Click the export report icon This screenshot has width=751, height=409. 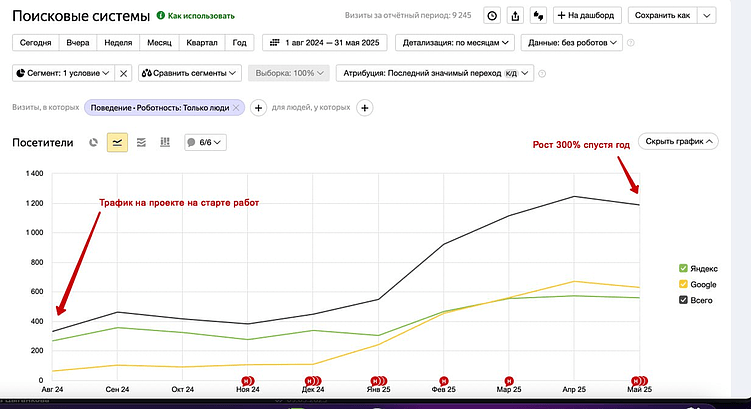[515, 15]
